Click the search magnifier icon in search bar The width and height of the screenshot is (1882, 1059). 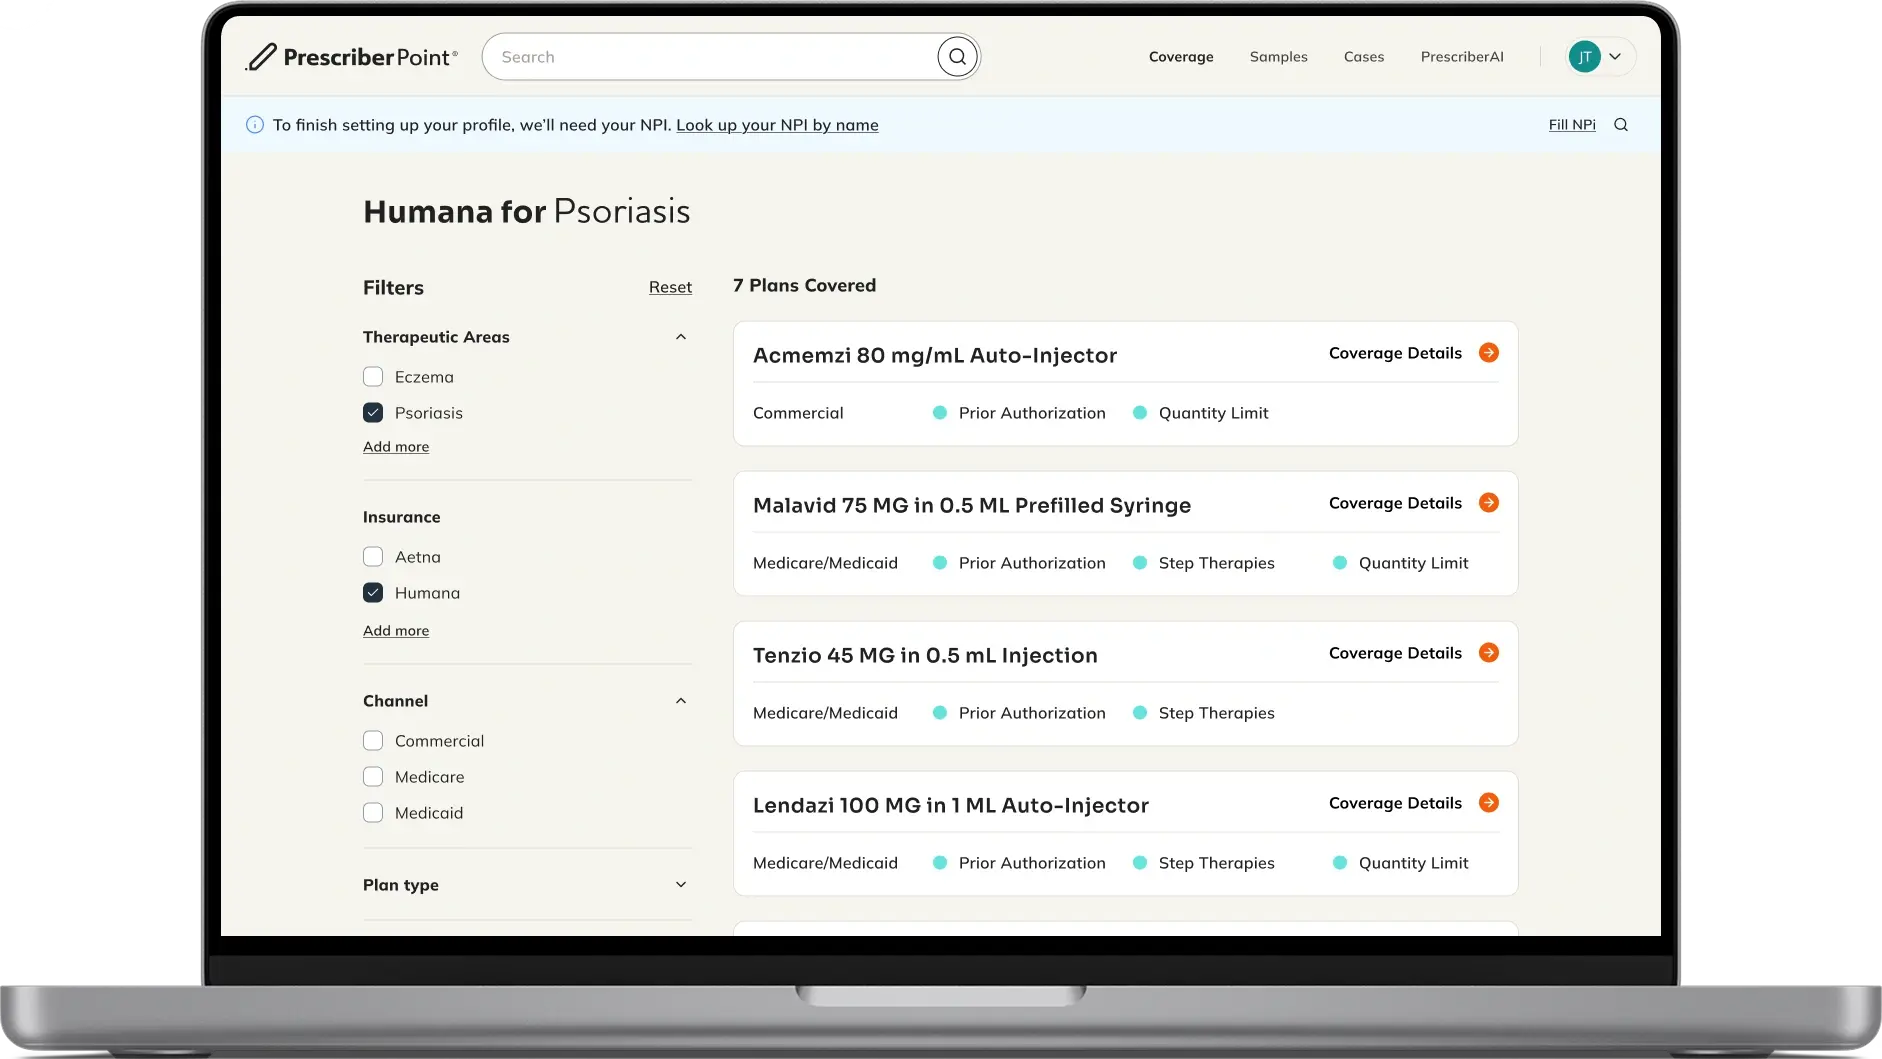[x=957, y=57]
